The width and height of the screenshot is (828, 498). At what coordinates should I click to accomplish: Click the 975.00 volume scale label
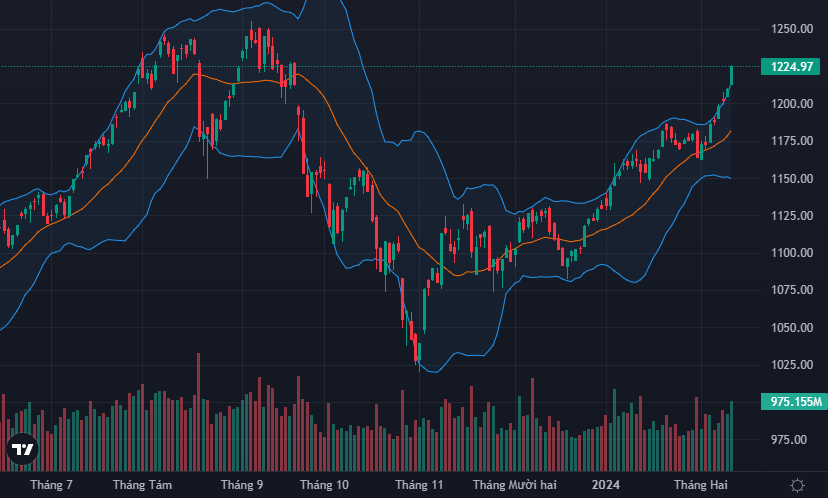(x=789, y=439)
